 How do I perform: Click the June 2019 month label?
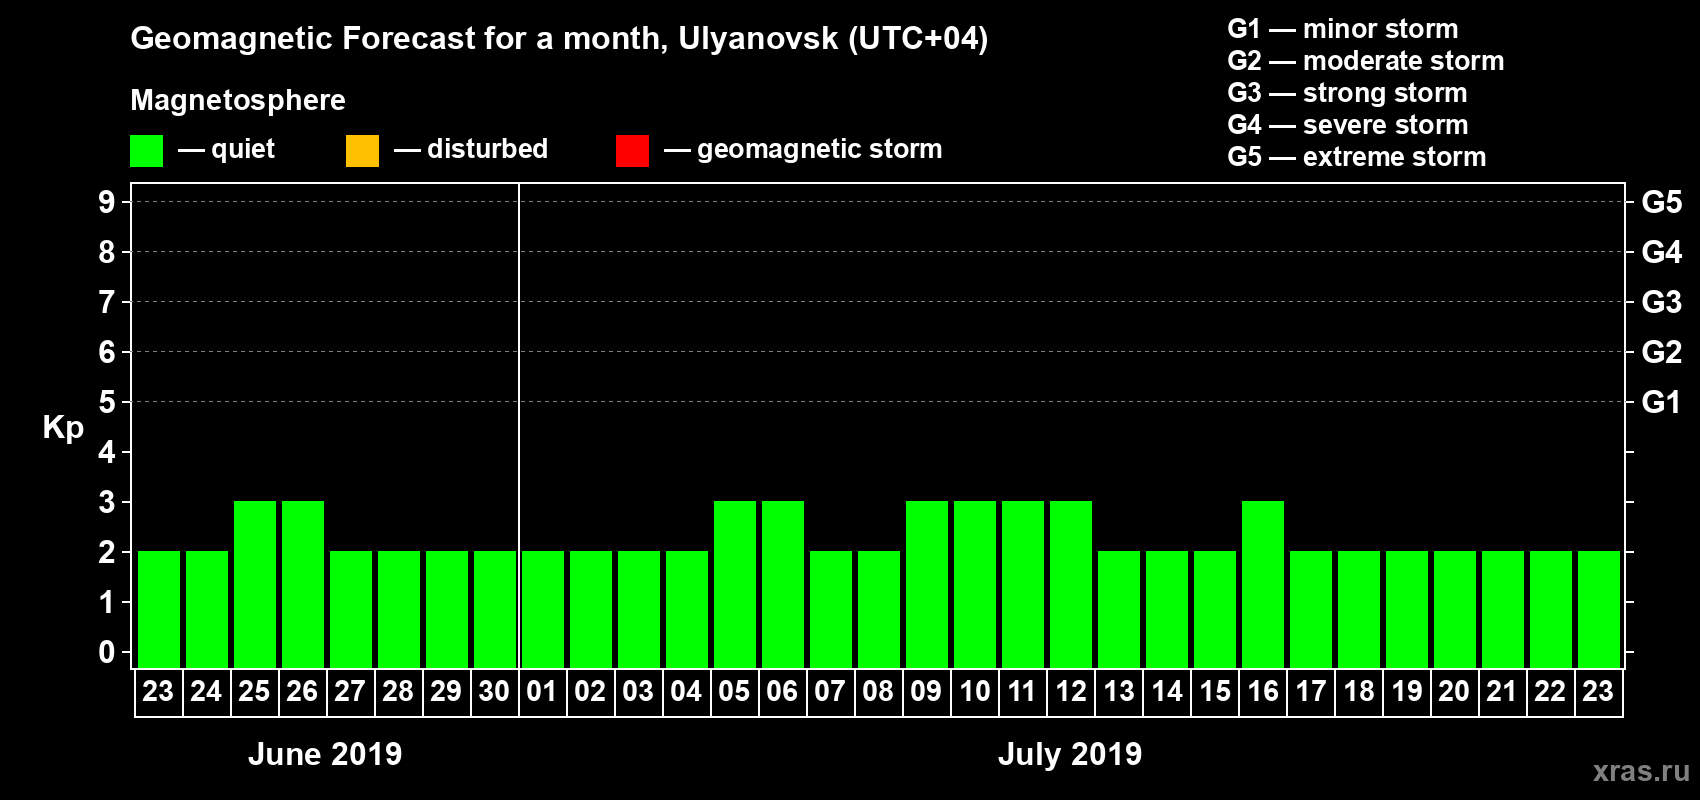325,754
